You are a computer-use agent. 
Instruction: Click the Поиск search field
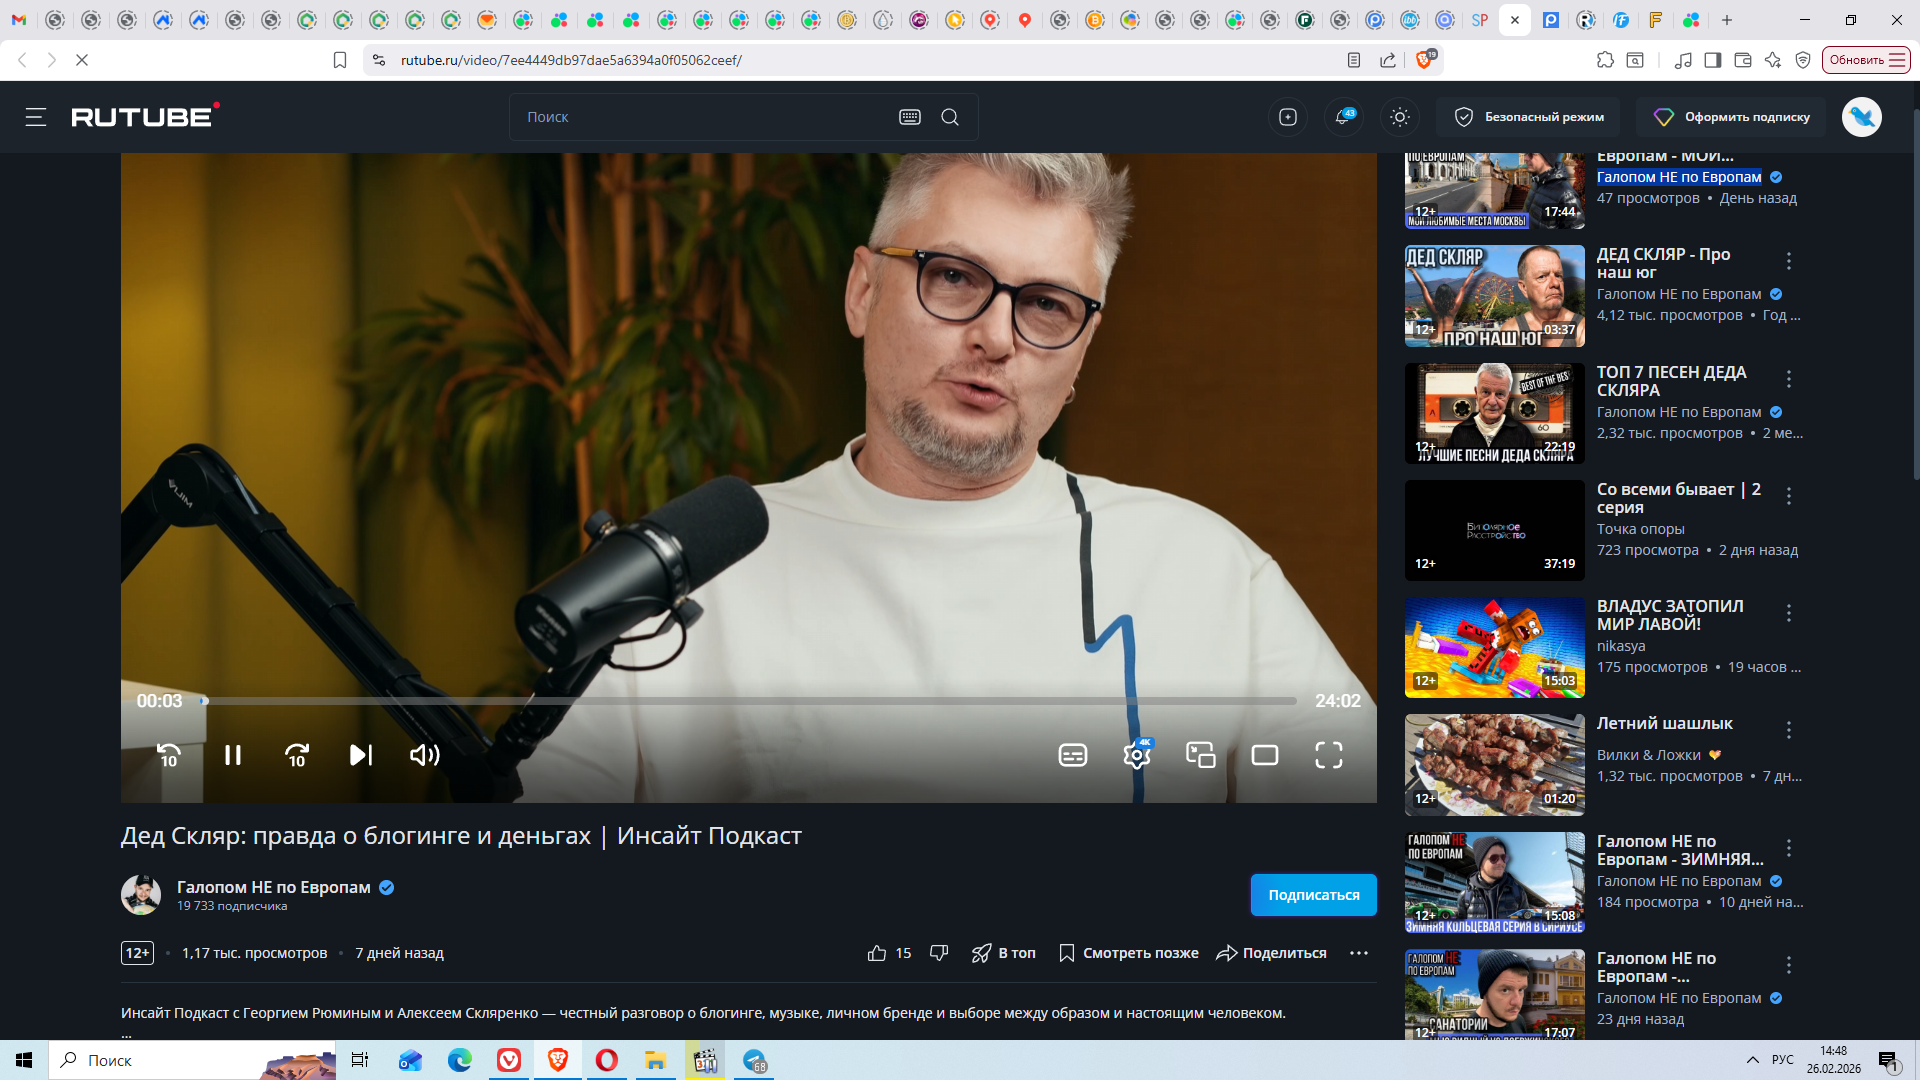point(700,117)
